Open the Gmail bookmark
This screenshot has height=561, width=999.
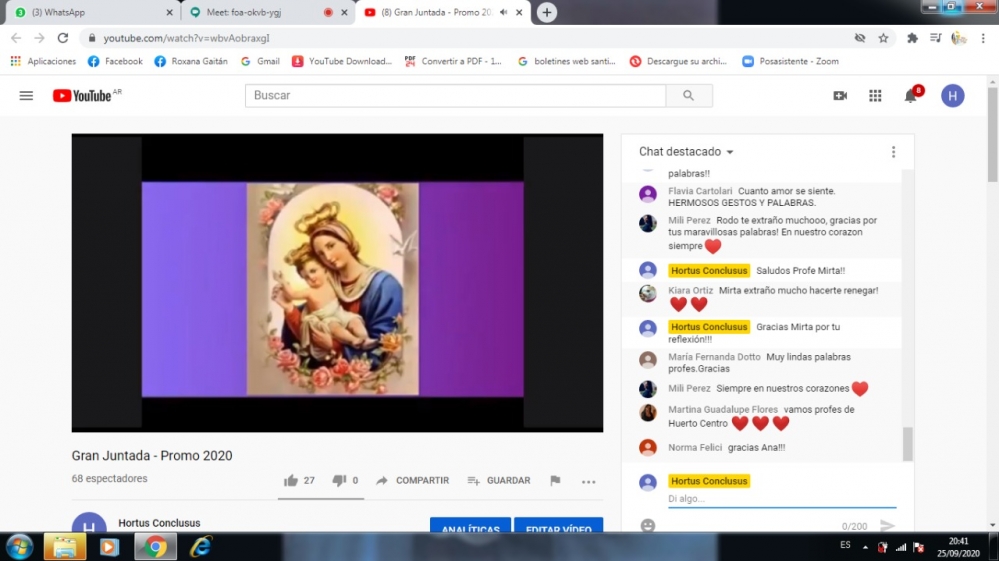point(260,61)
